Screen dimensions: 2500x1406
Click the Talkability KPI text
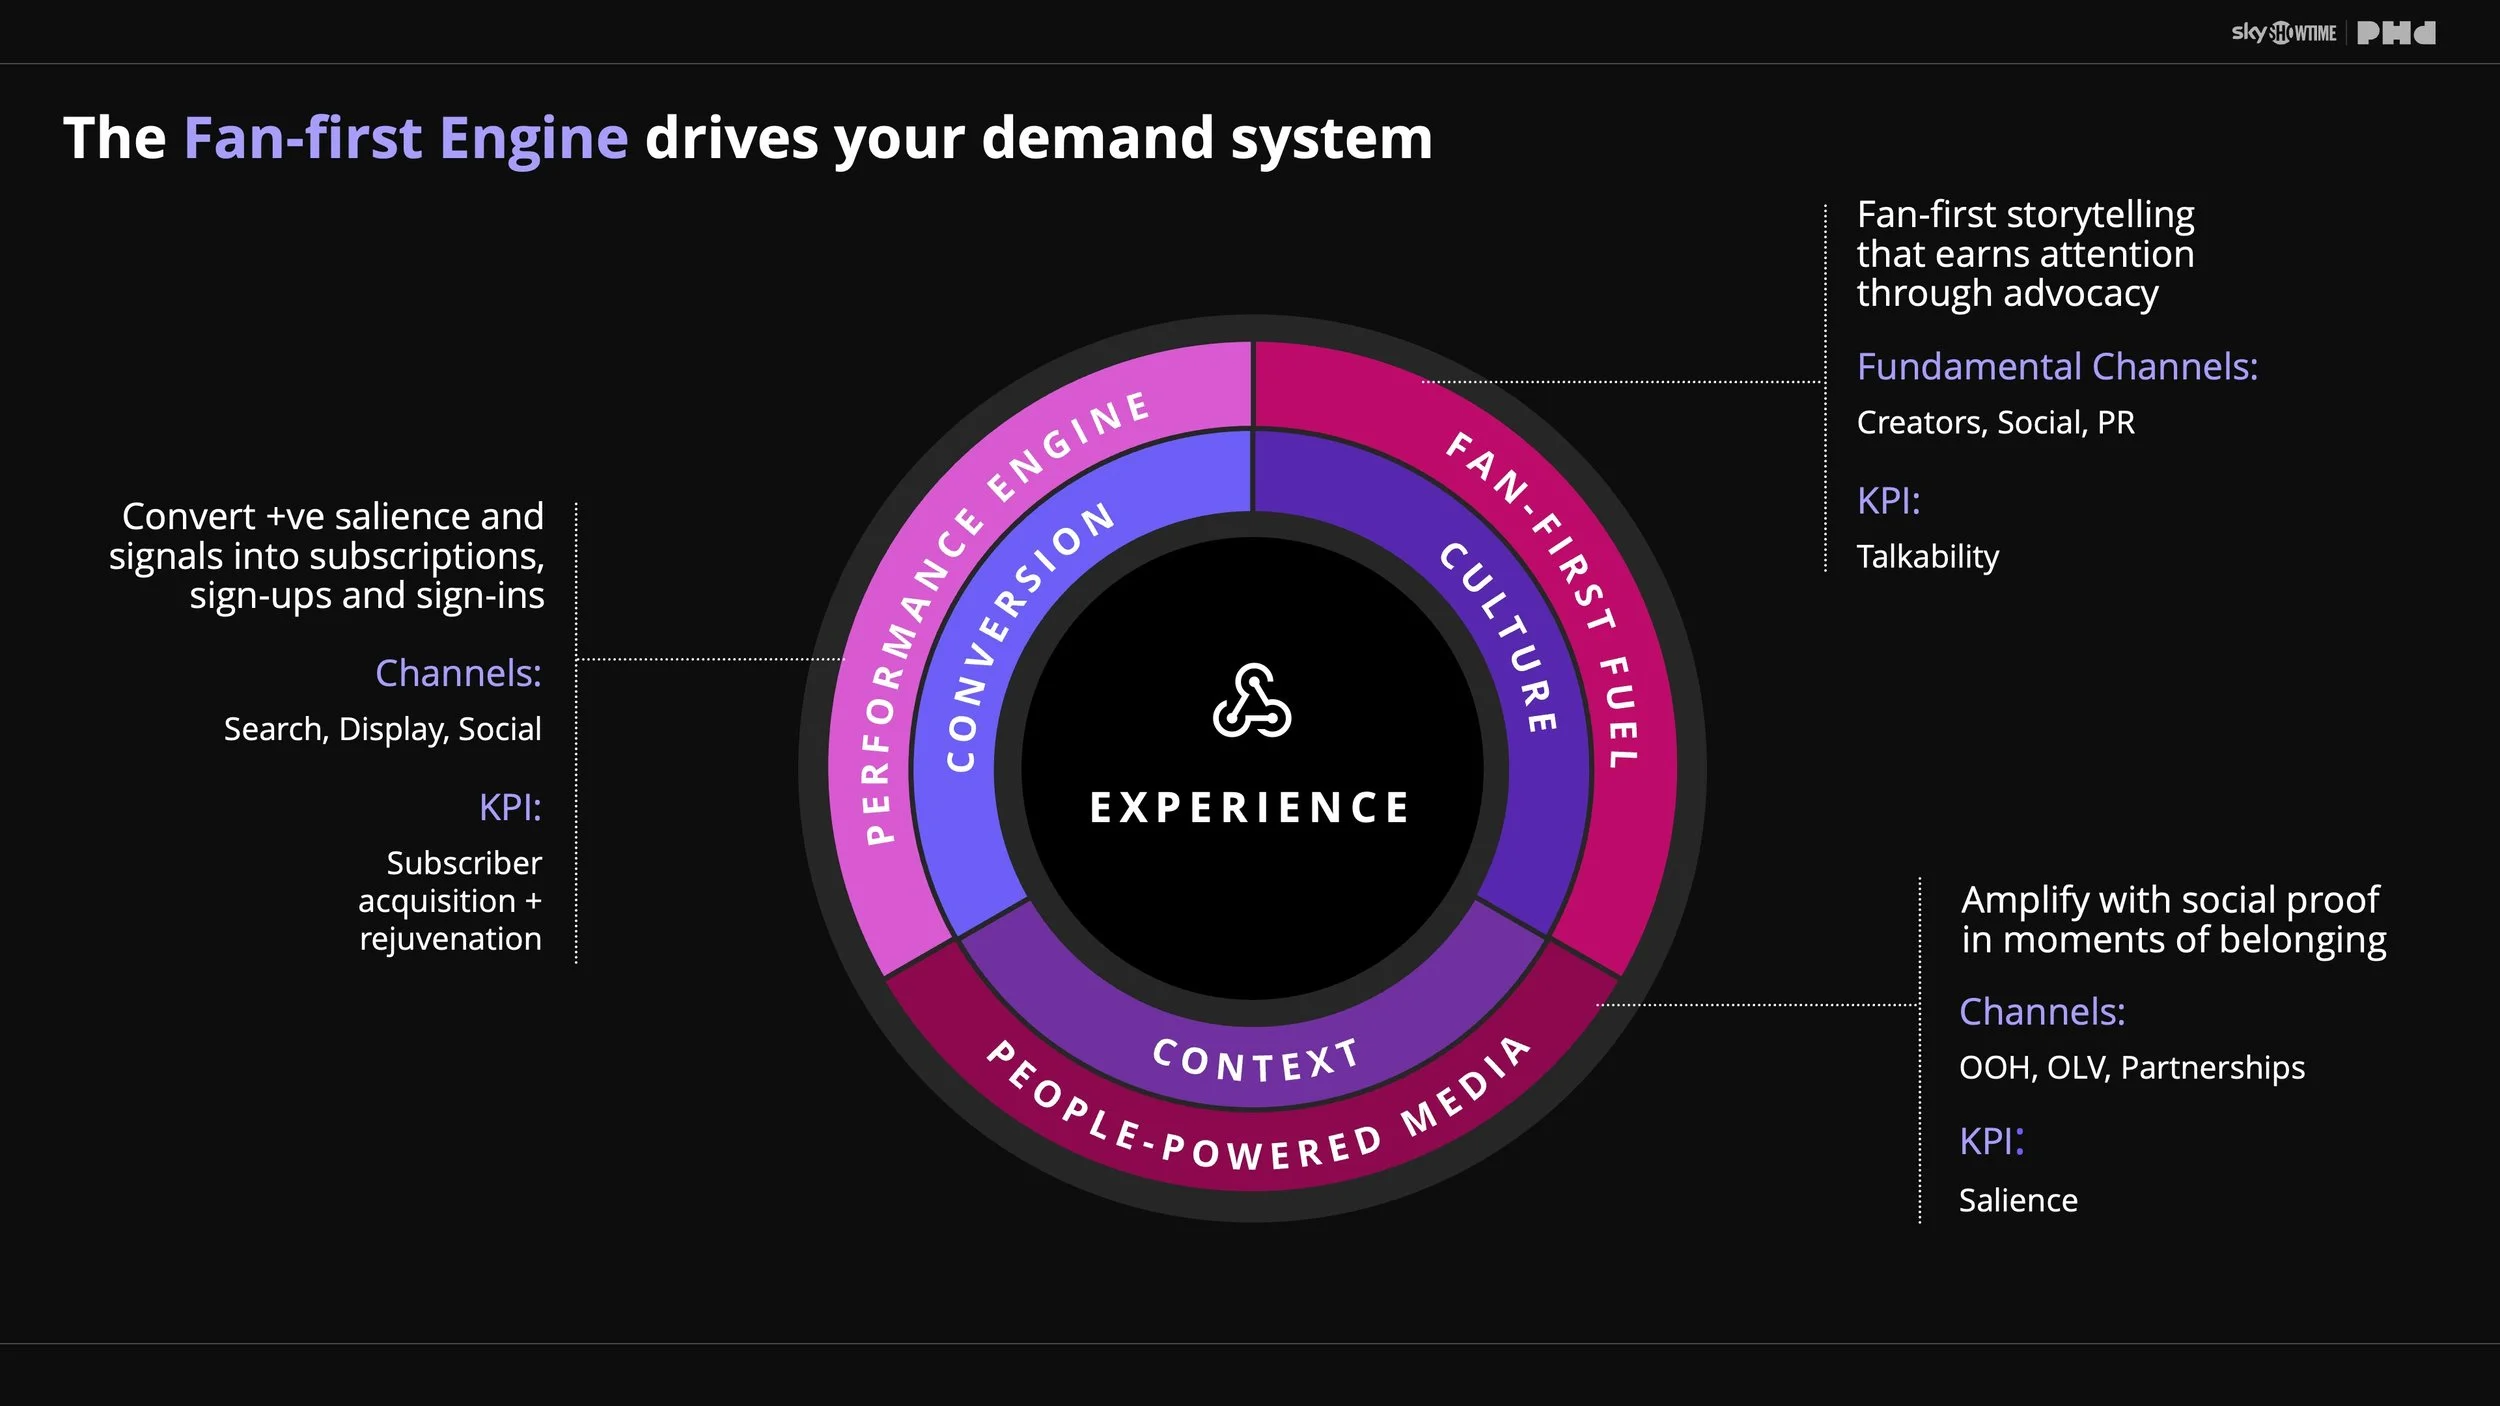click(1927, 557)
